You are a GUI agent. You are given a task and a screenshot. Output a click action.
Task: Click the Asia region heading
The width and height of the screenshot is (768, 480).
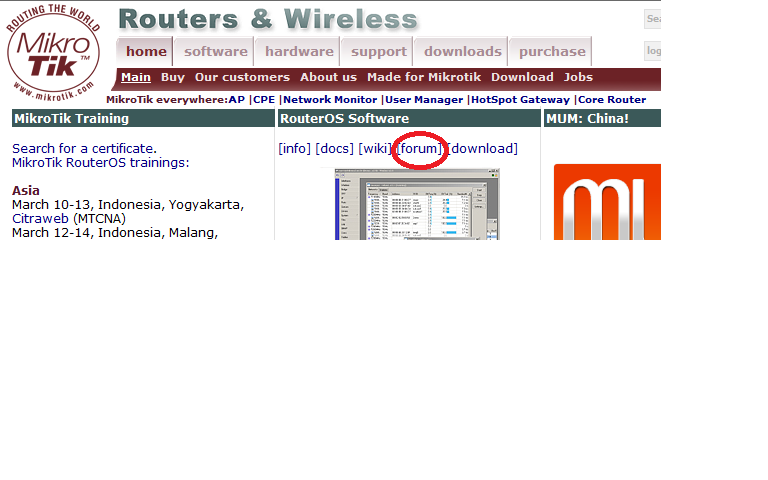point(26,191)
